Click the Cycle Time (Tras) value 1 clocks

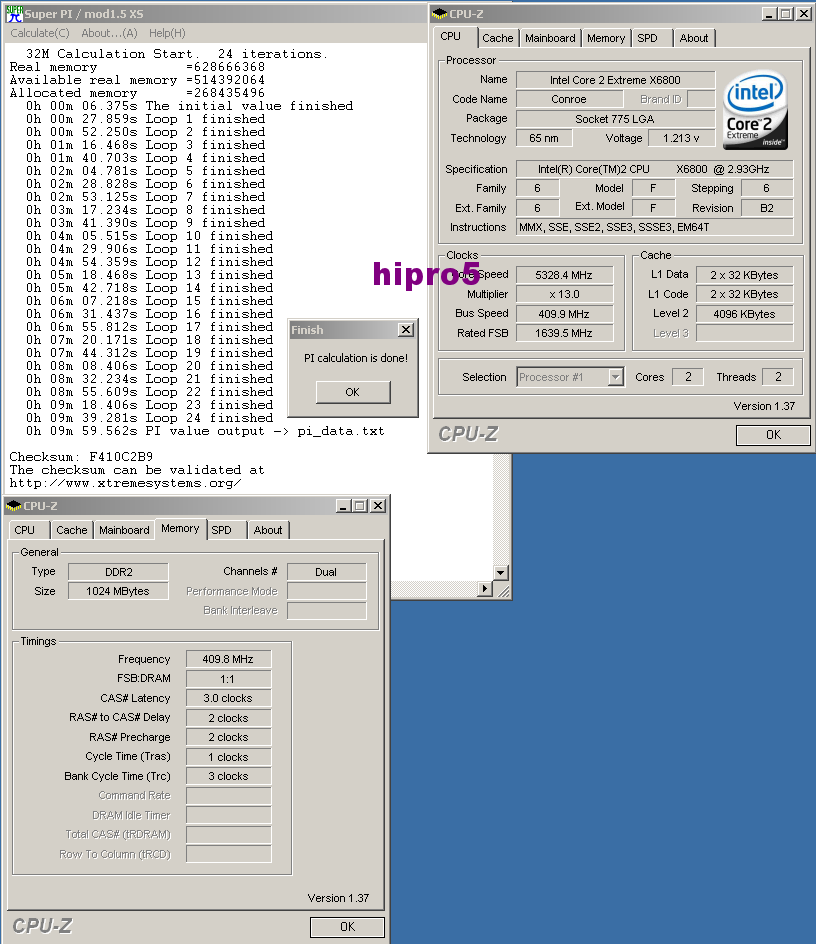pos(228,757)
